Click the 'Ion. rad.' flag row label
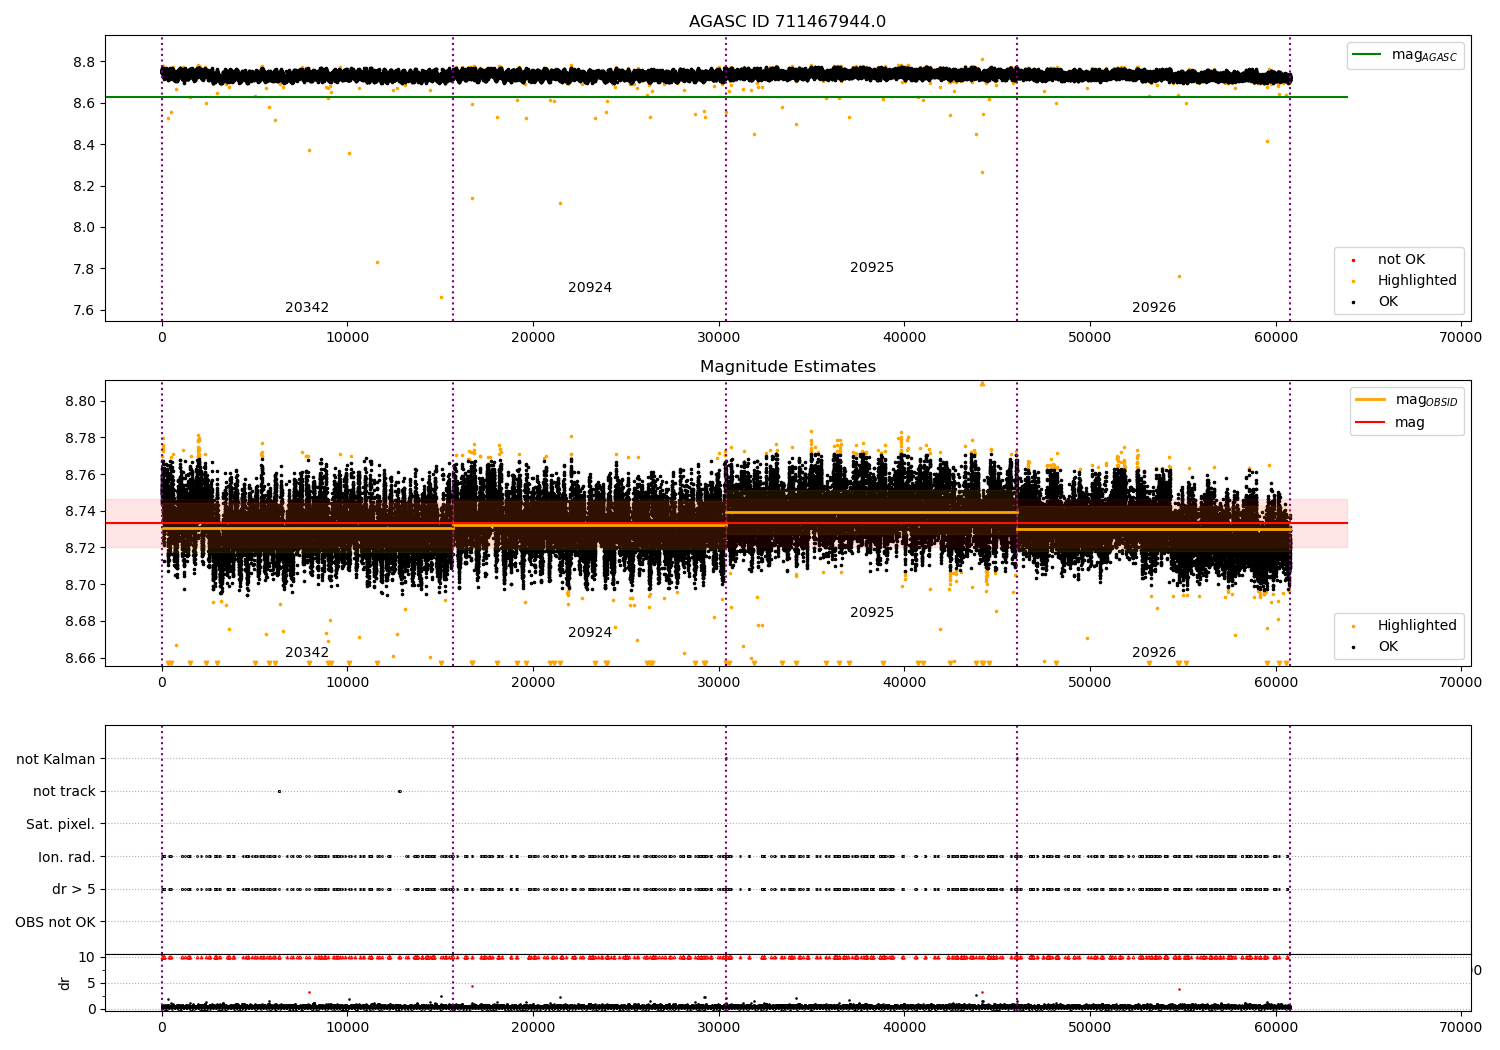The height and width of the screenshot is (1050, 1500). (67, 858)
